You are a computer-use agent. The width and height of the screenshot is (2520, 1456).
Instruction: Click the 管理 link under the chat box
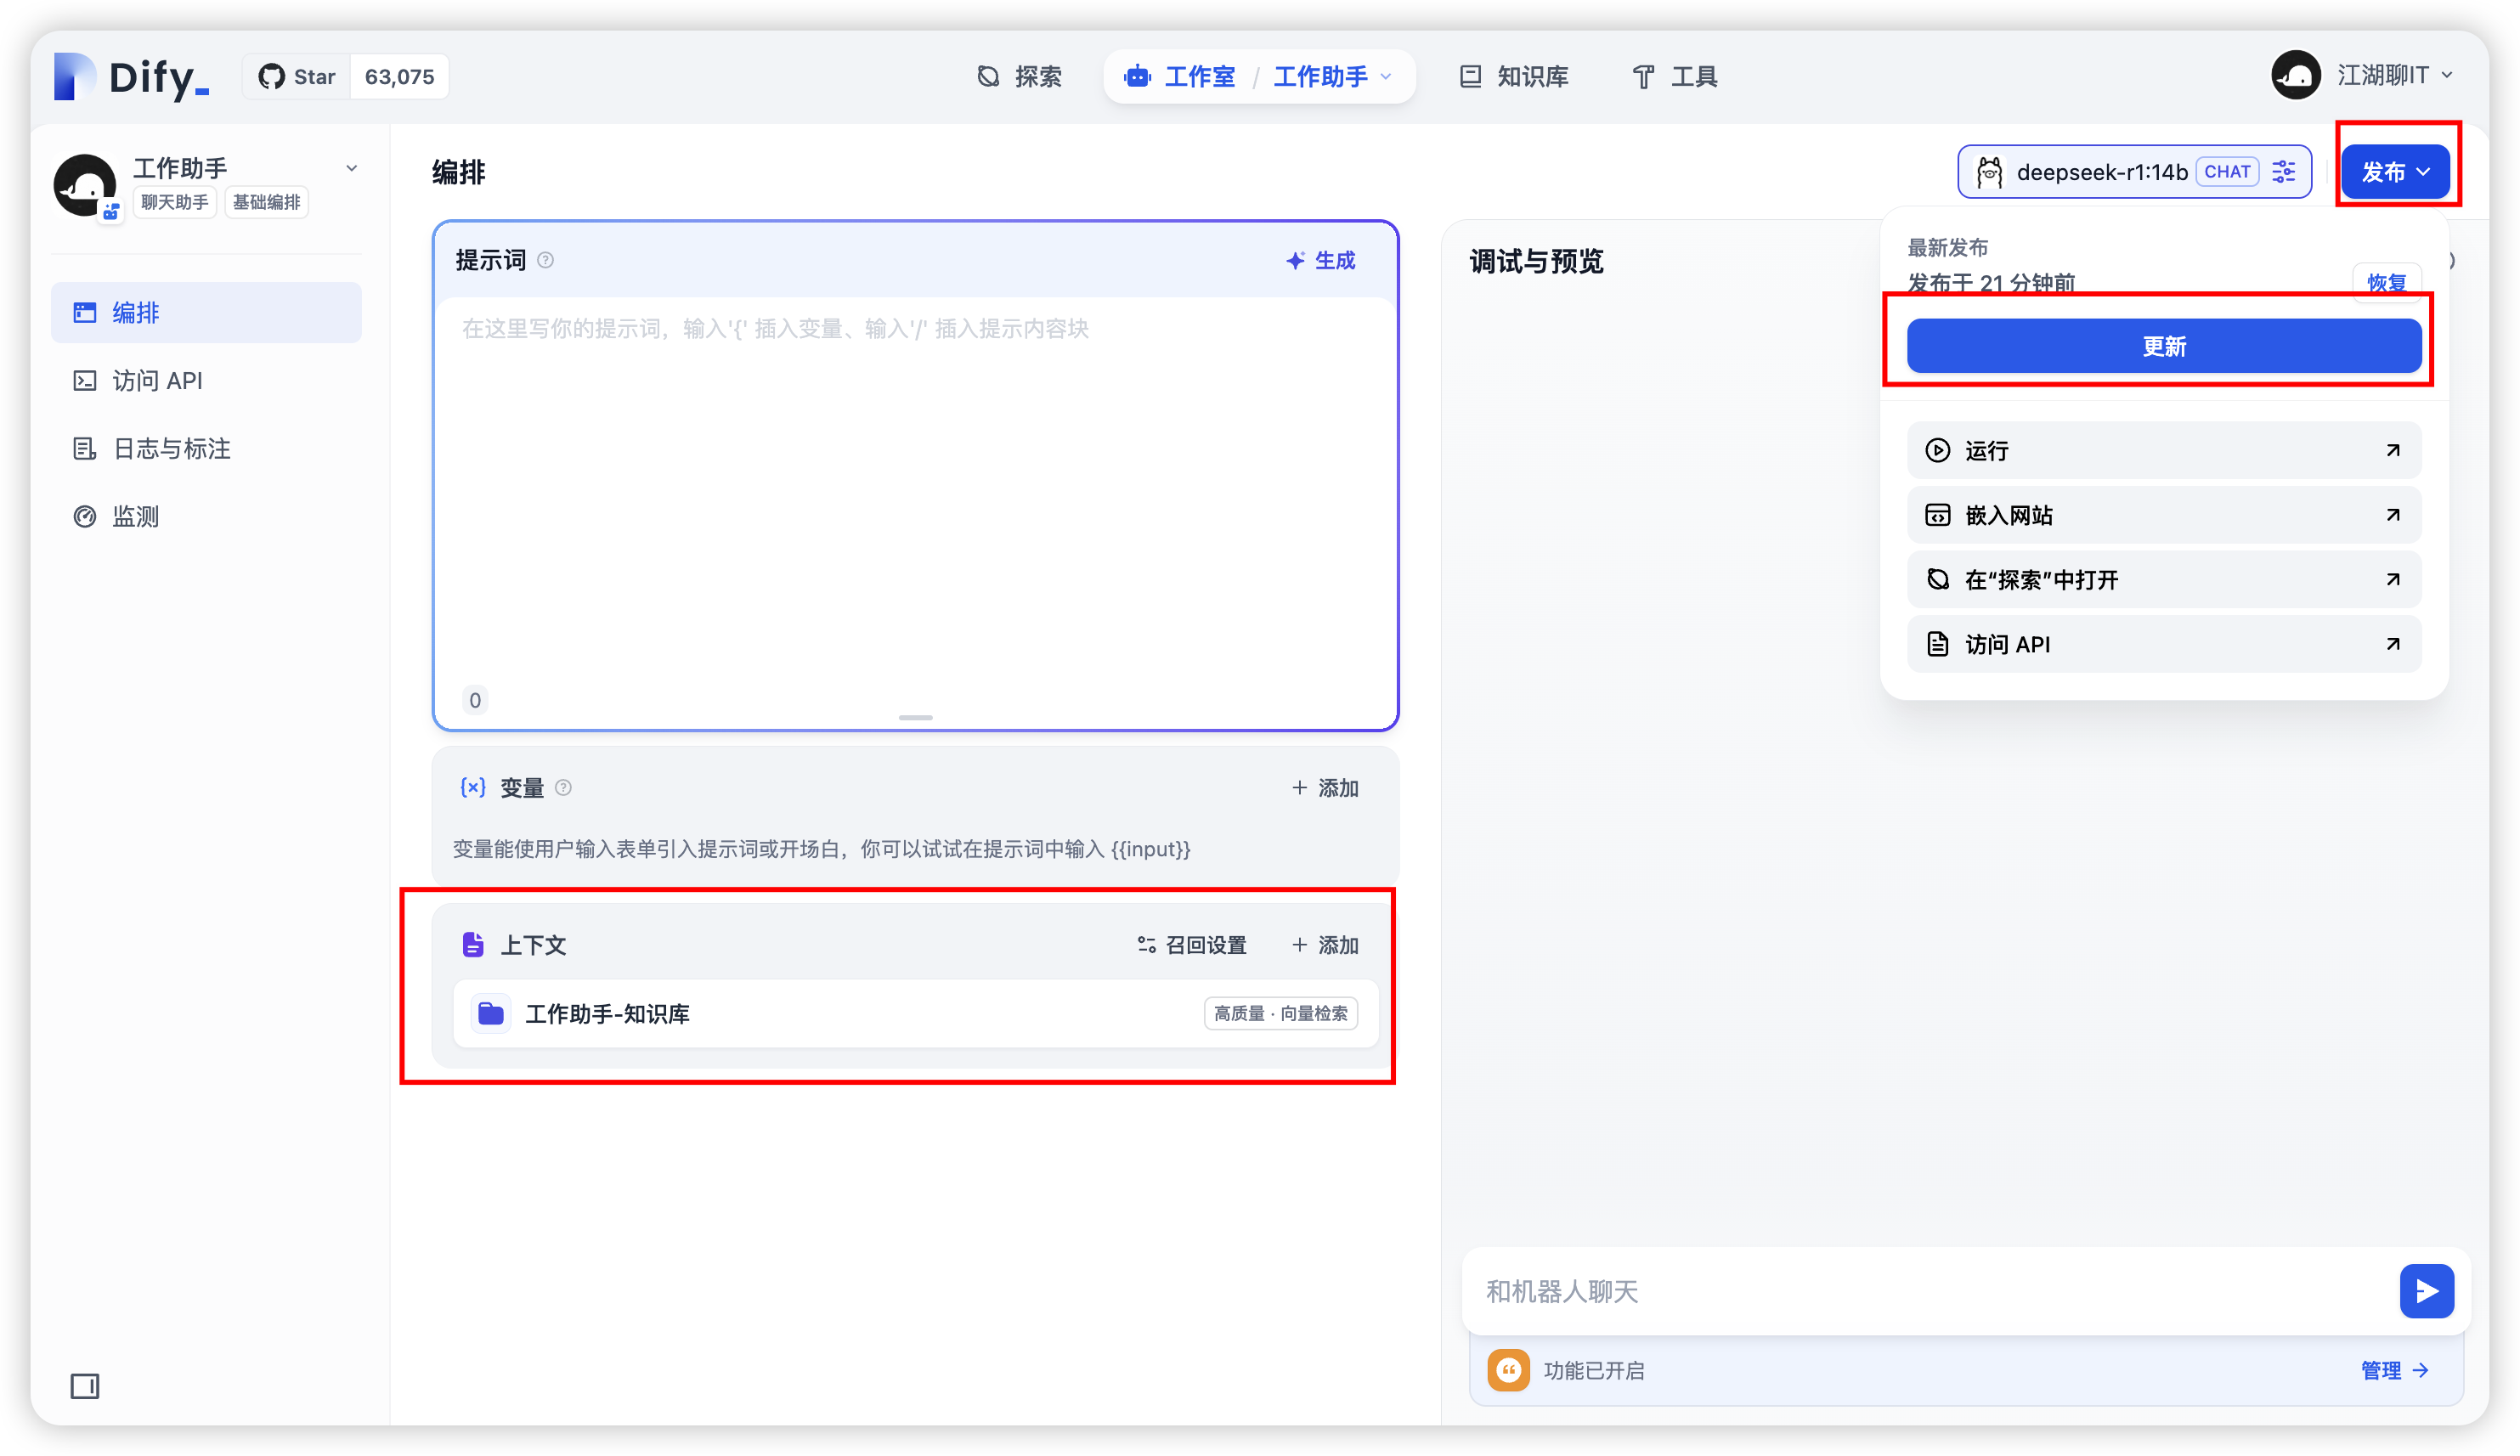[x=2394, y=1370]
